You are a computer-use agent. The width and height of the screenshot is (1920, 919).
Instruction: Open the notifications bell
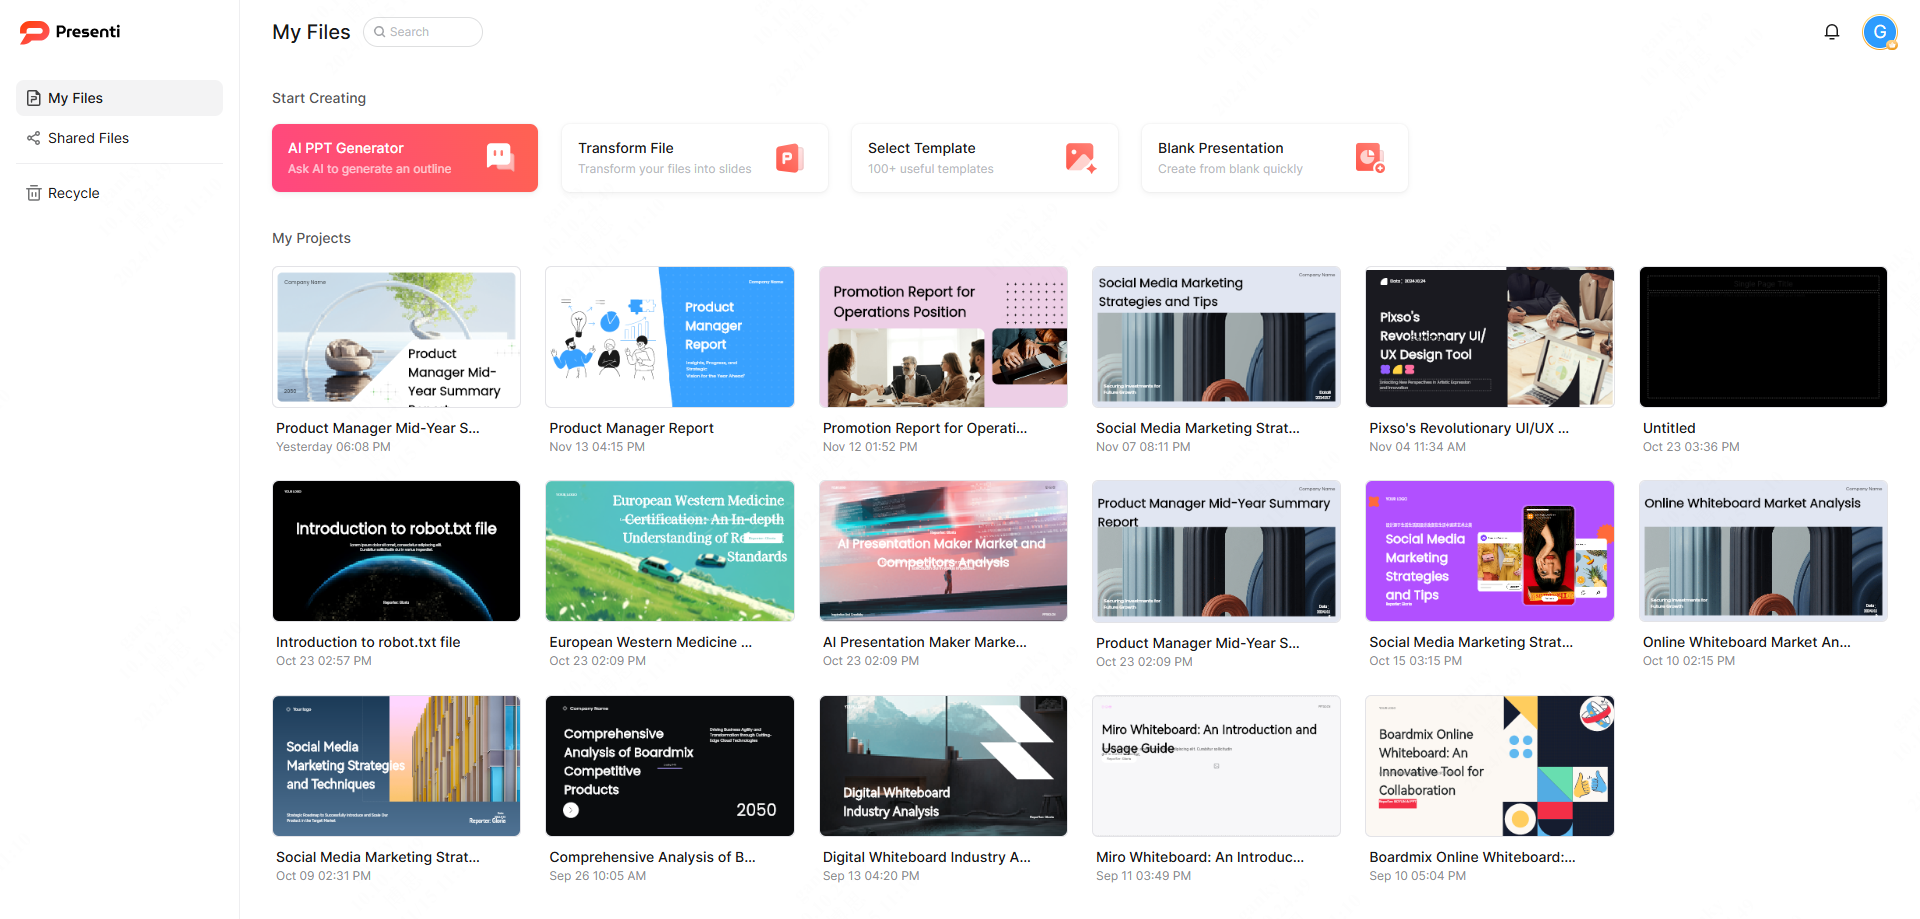point(1832,32)
